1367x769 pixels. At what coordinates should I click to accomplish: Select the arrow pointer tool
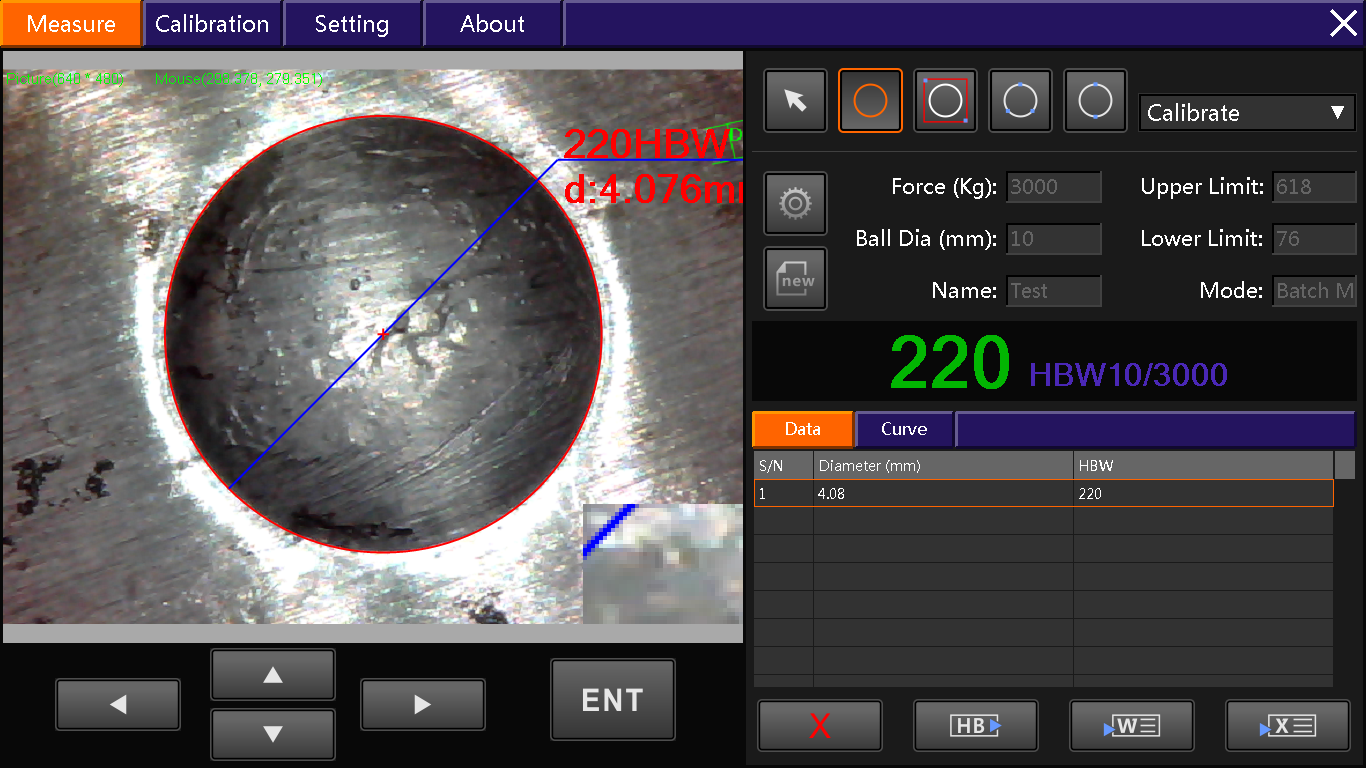click(795, 101)
